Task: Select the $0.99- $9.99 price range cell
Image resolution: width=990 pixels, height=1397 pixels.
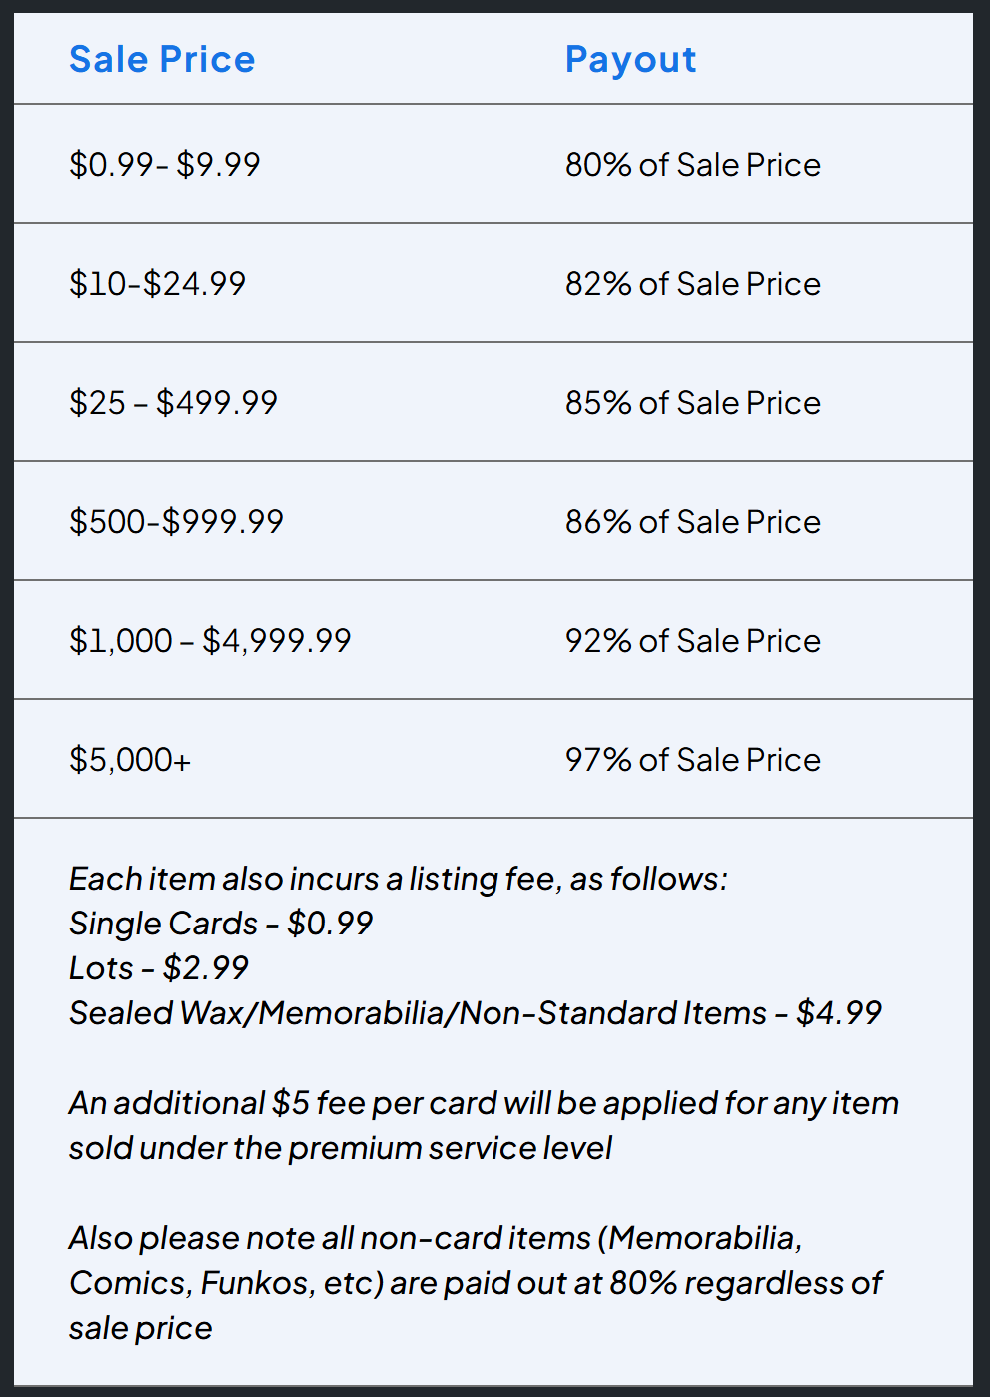Action: (165, 164)
